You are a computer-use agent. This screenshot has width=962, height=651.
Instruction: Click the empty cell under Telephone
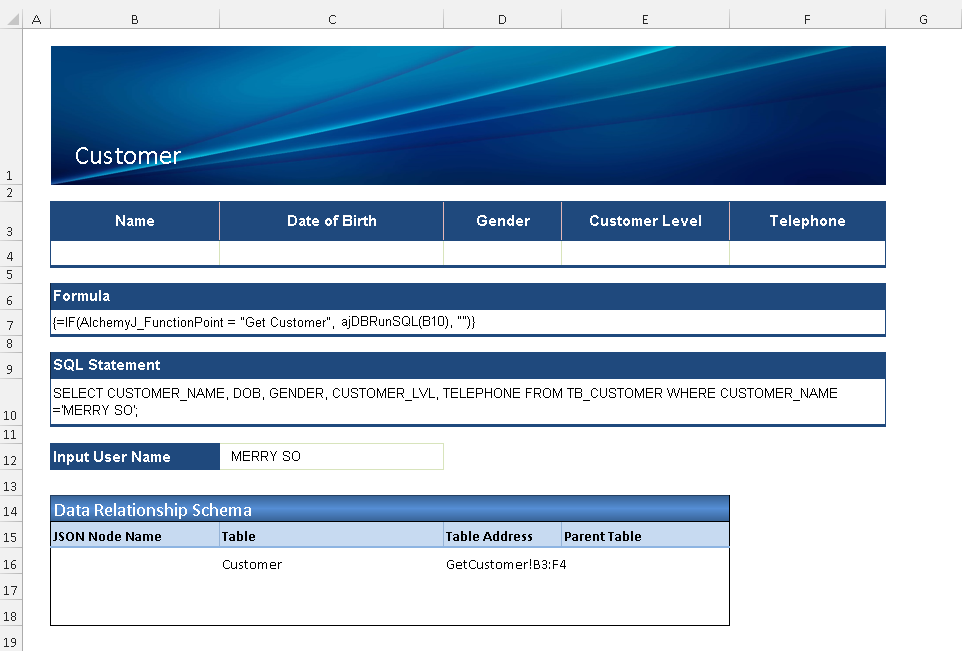tap(807, 253)
